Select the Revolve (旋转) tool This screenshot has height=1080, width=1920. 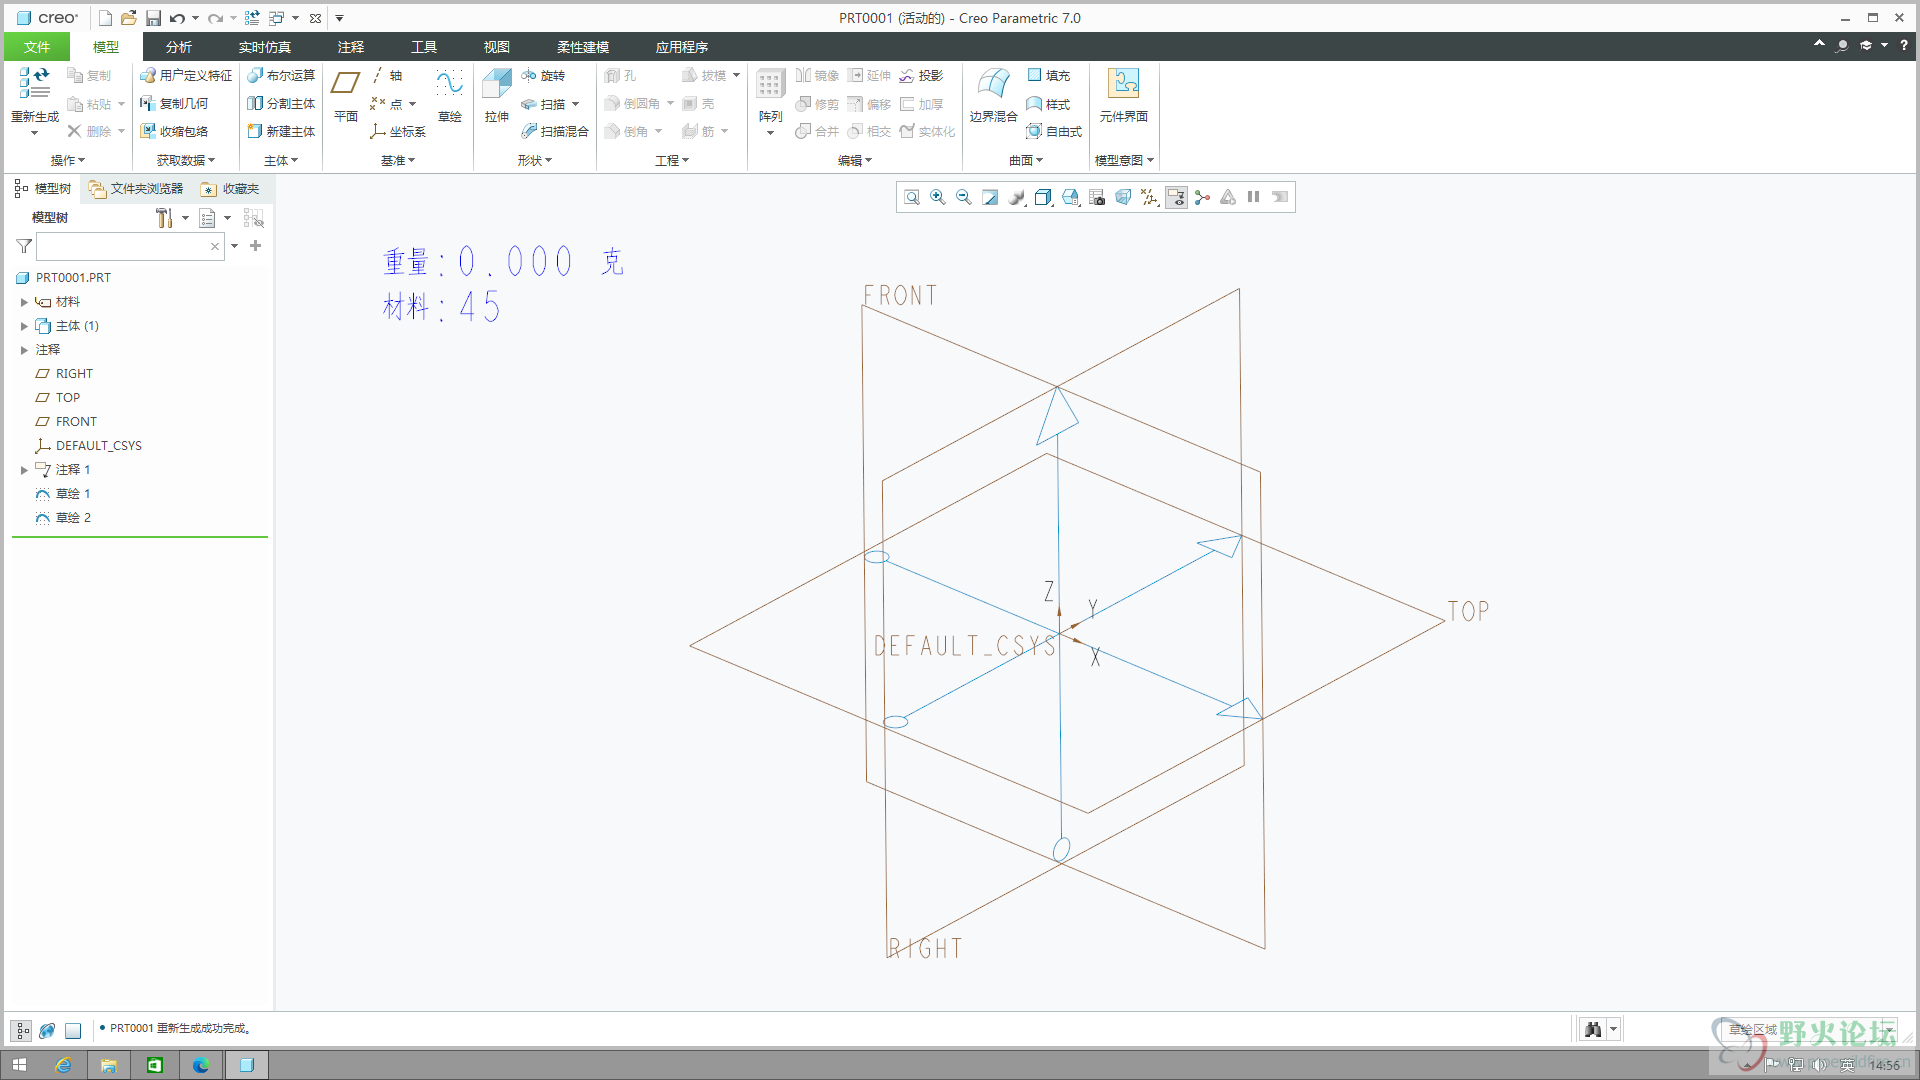[543, 75]
